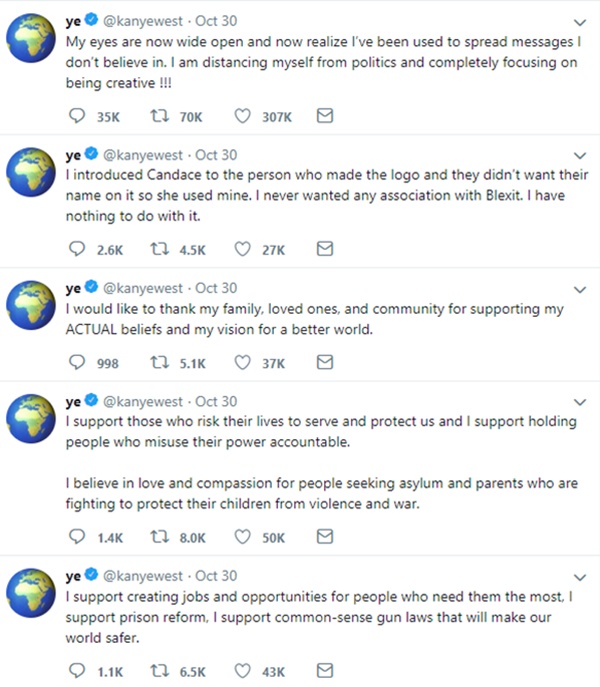The width and height of the screenshot is (600, 687).
Task: Reply to the tweet about Candace and Blexit
Action: pos(79,249)
